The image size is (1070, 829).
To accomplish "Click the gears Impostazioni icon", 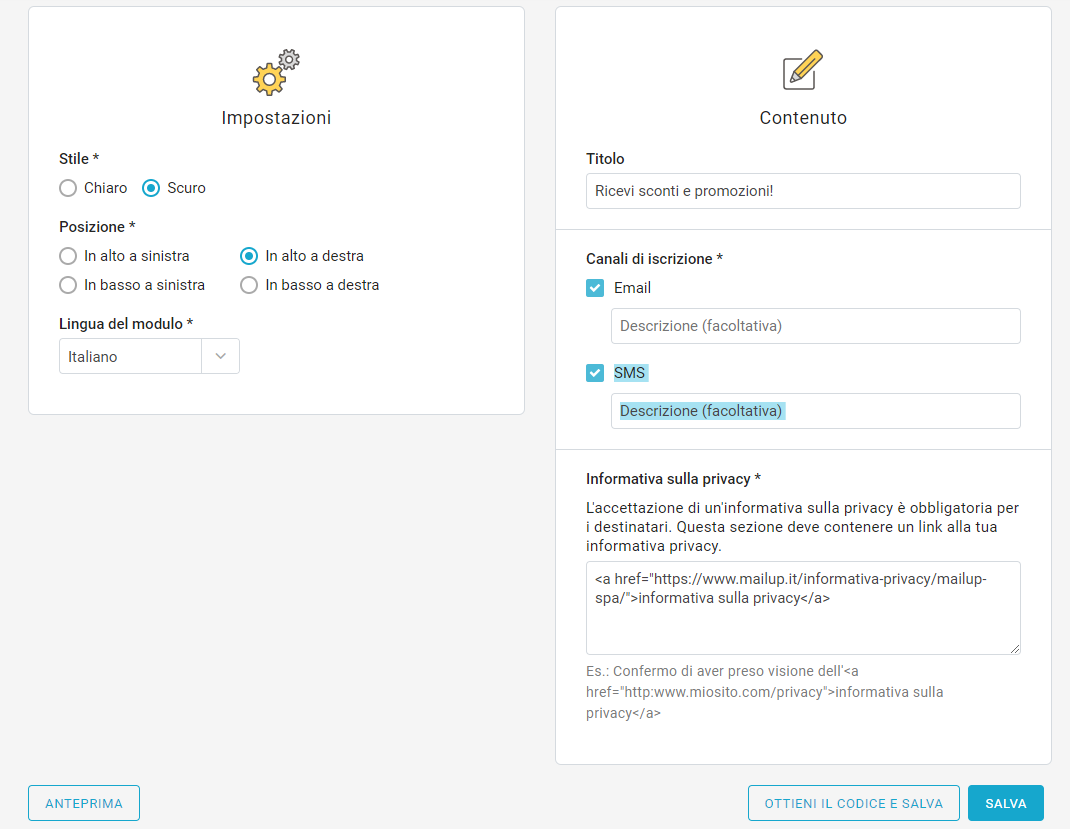I will [275, 72].
